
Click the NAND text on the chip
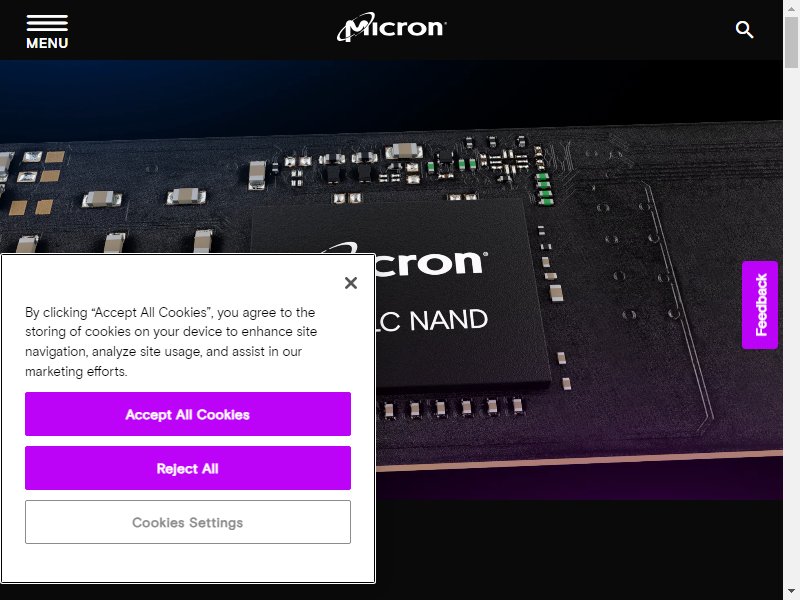click(x=448, y=321)
